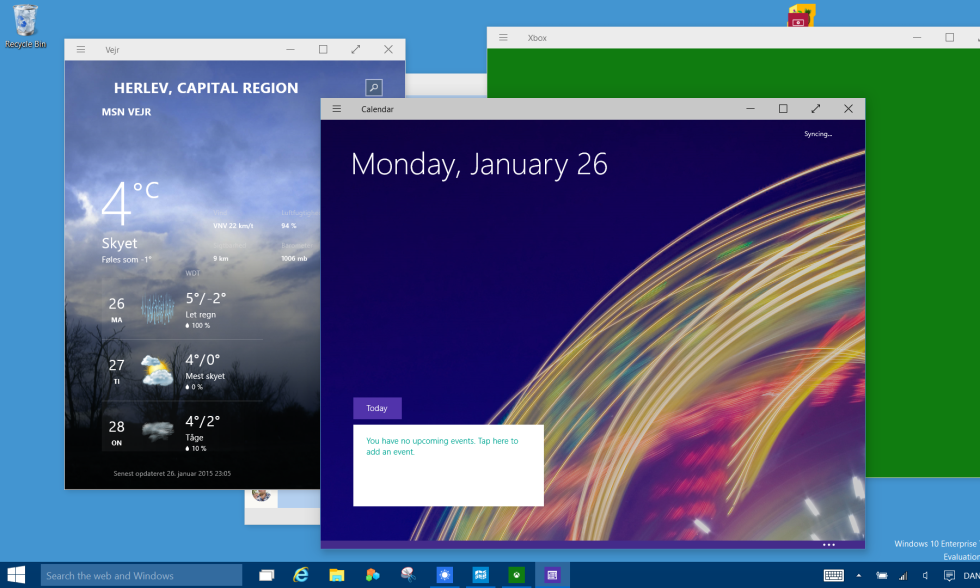Open the Calendar more options ellipsis
Image resolution: width=980 pixels, height=588 pixels.
tap(829, 545)
